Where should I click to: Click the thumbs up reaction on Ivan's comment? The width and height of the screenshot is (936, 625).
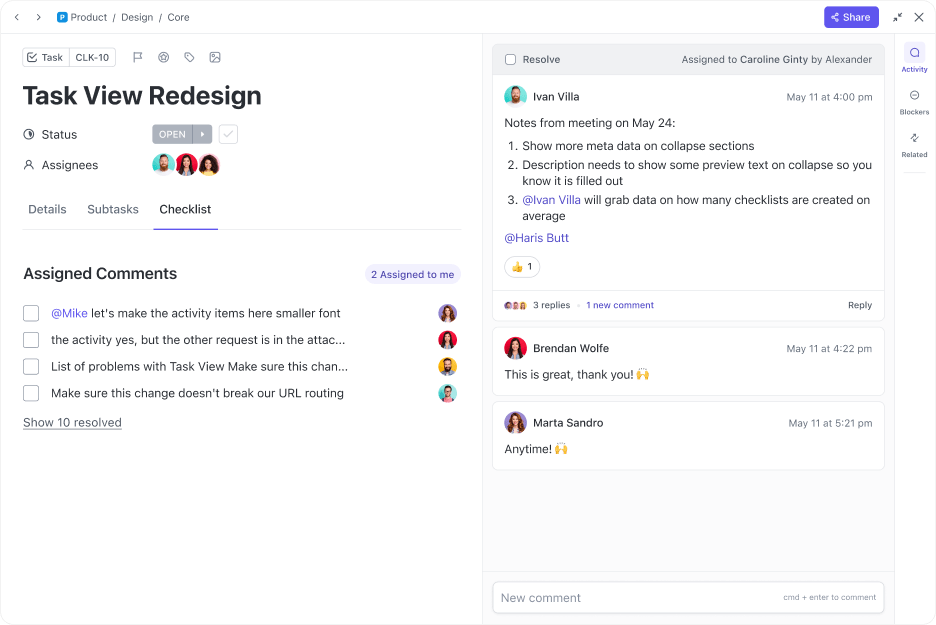point(521,267)
